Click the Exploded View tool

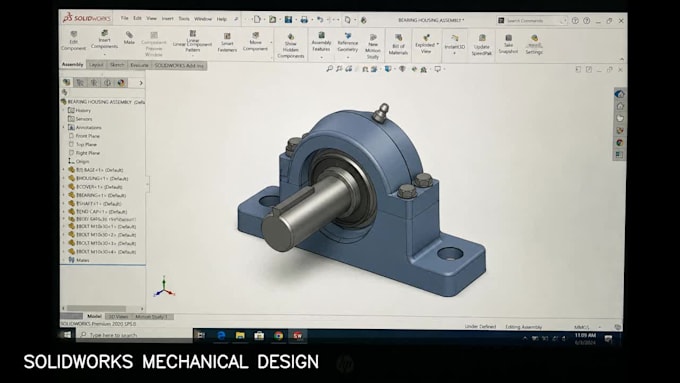(x=426, y=44)
